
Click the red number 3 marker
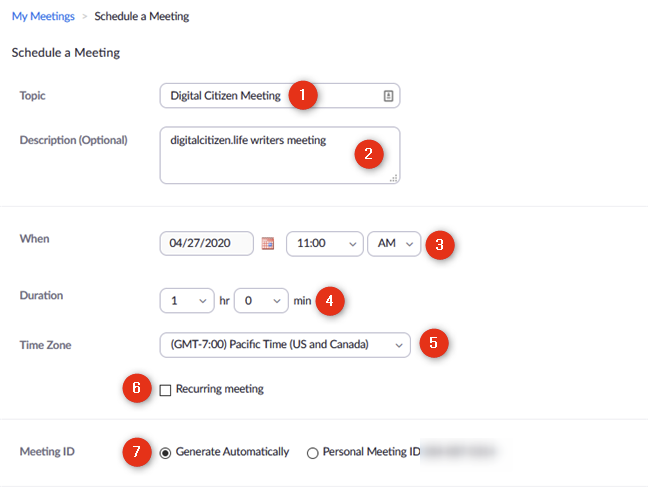tap(440, 244)
